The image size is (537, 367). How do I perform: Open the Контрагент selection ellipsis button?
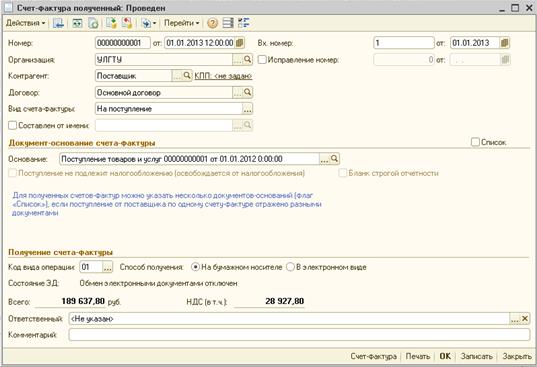[177, 76]
